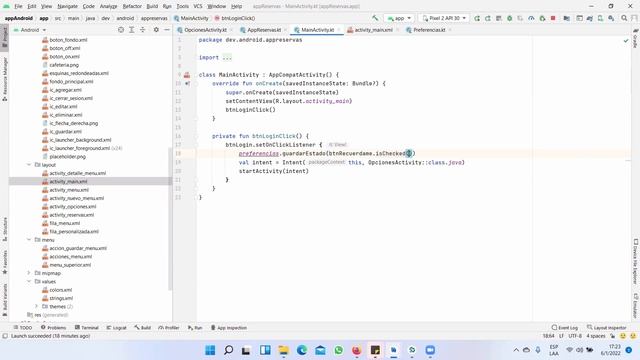The width and height of the screenshot is (640, 360).
Task: Toggle the Device File Explorer panel
Action: [636, 261]
